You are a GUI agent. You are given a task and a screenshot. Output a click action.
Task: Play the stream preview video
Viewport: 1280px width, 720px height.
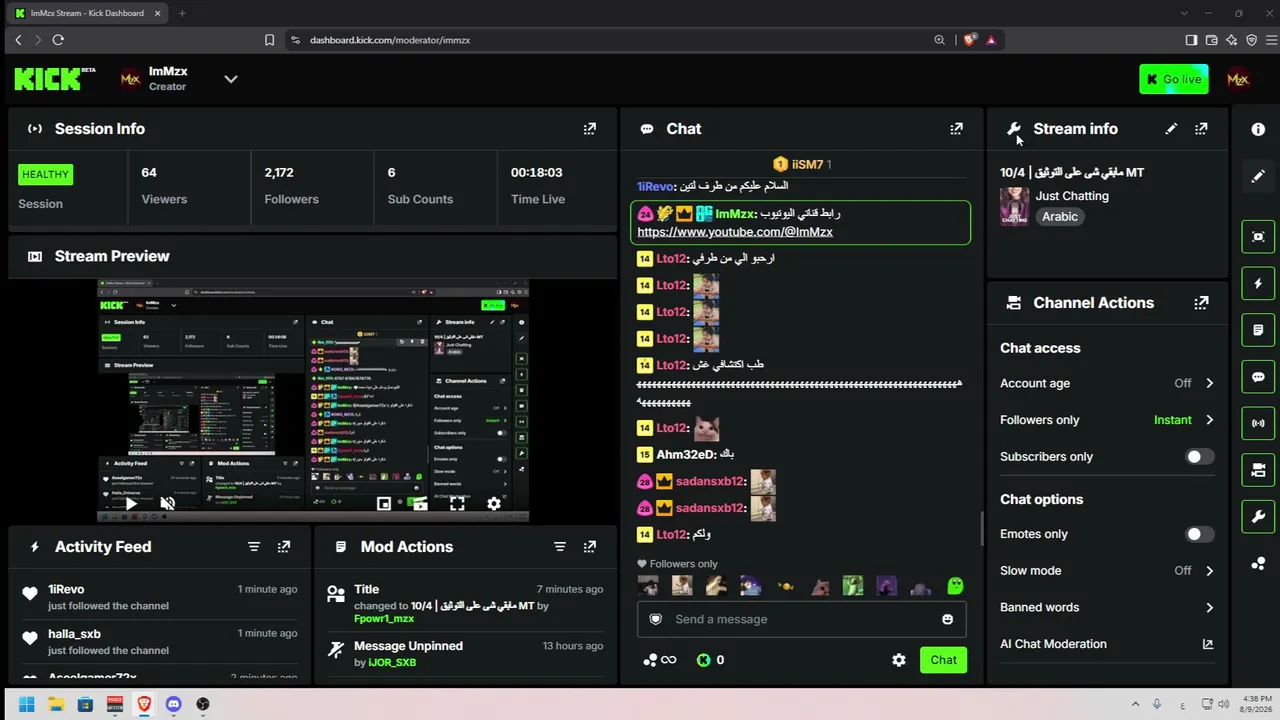pos(131,504)
